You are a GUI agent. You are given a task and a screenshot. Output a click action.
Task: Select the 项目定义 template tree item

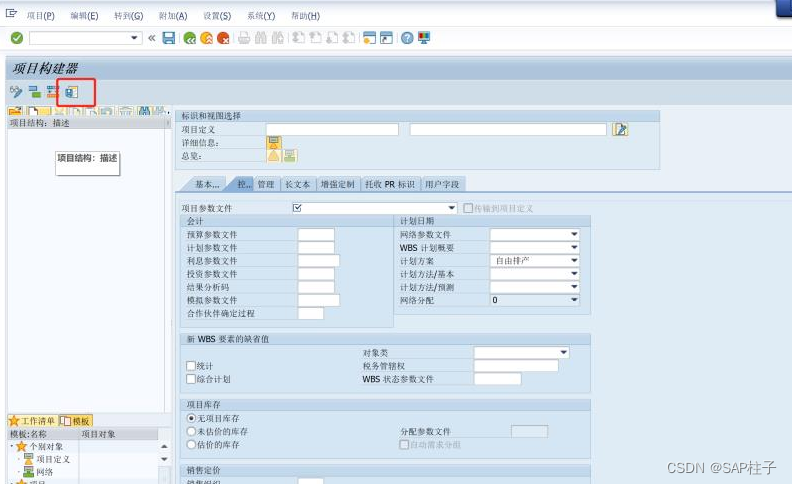tap(53, 459)
